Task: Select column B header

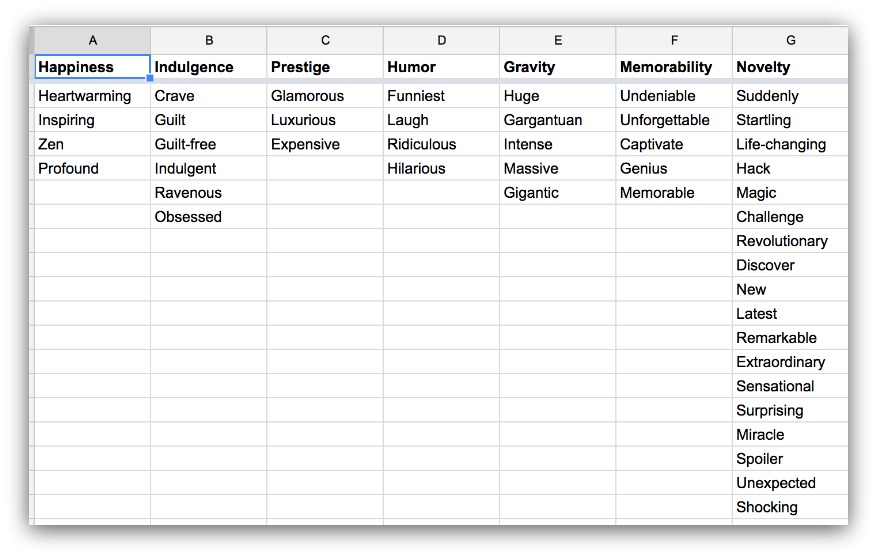Action: pyautogui.click(x=209, y=40)
